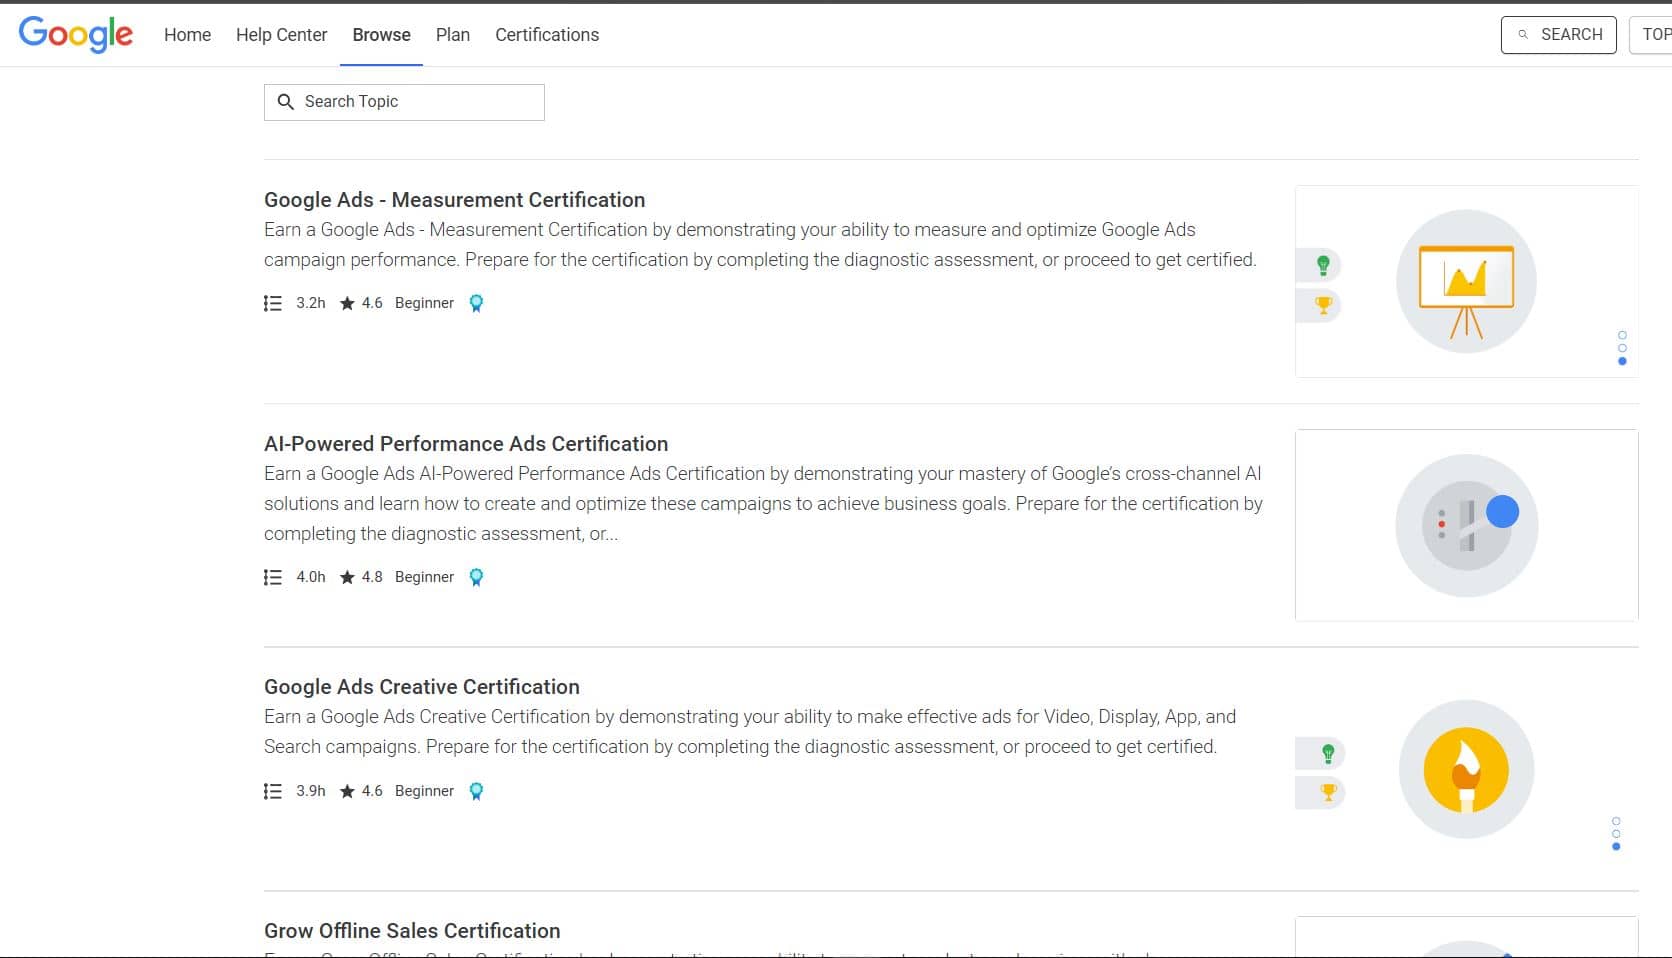This screenshot has height=958, width=1672.
Task: Click the trophy icon on Creative card
Action: [1328, 792]
